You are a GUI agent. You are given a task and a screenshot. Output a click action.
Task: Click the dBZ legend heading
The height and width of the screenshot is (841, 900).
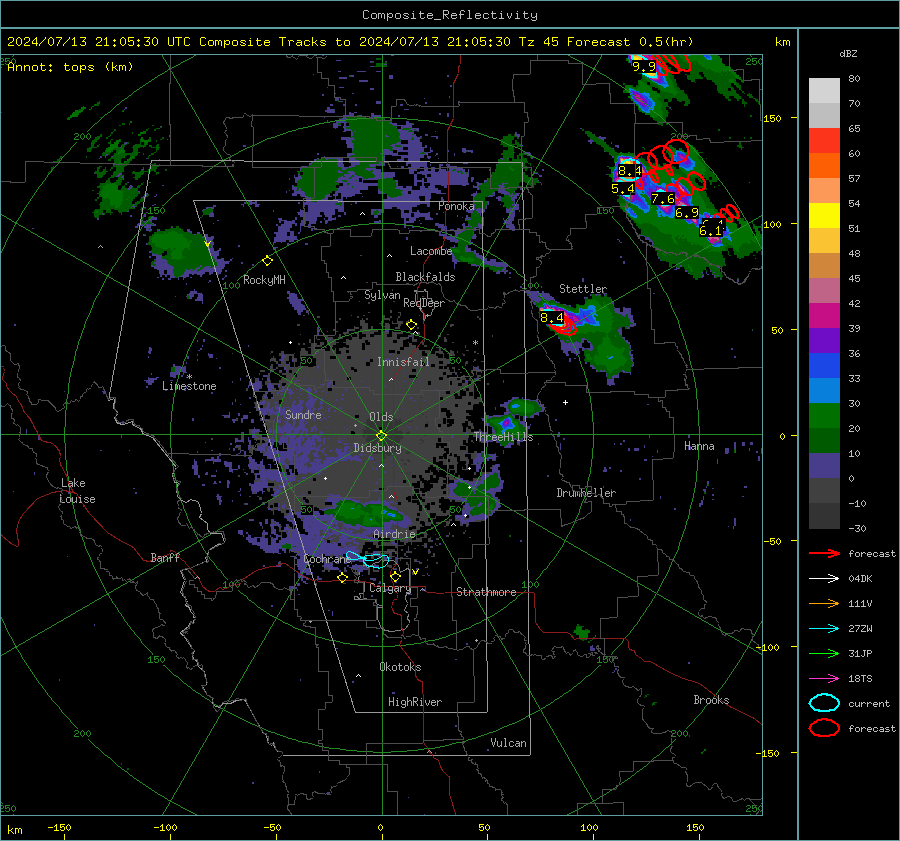tap(848, 54)
